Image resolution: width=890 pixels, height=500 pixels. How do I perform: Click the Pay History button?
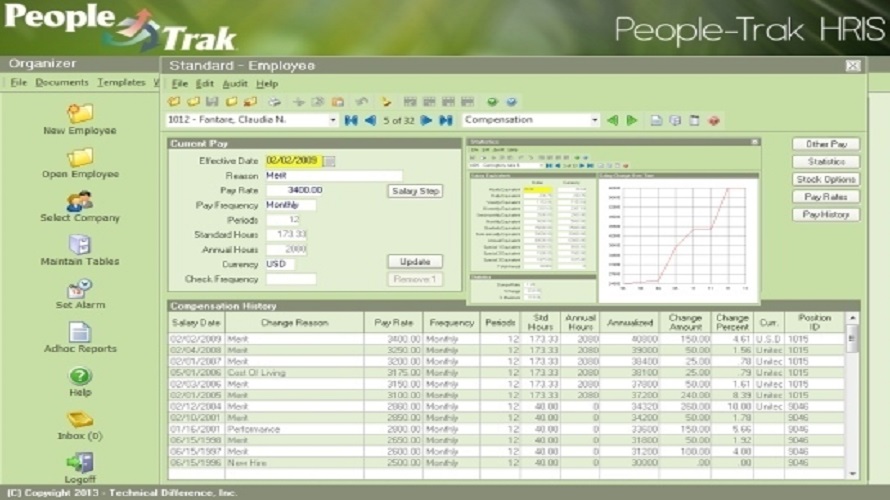tap(826, 215)
